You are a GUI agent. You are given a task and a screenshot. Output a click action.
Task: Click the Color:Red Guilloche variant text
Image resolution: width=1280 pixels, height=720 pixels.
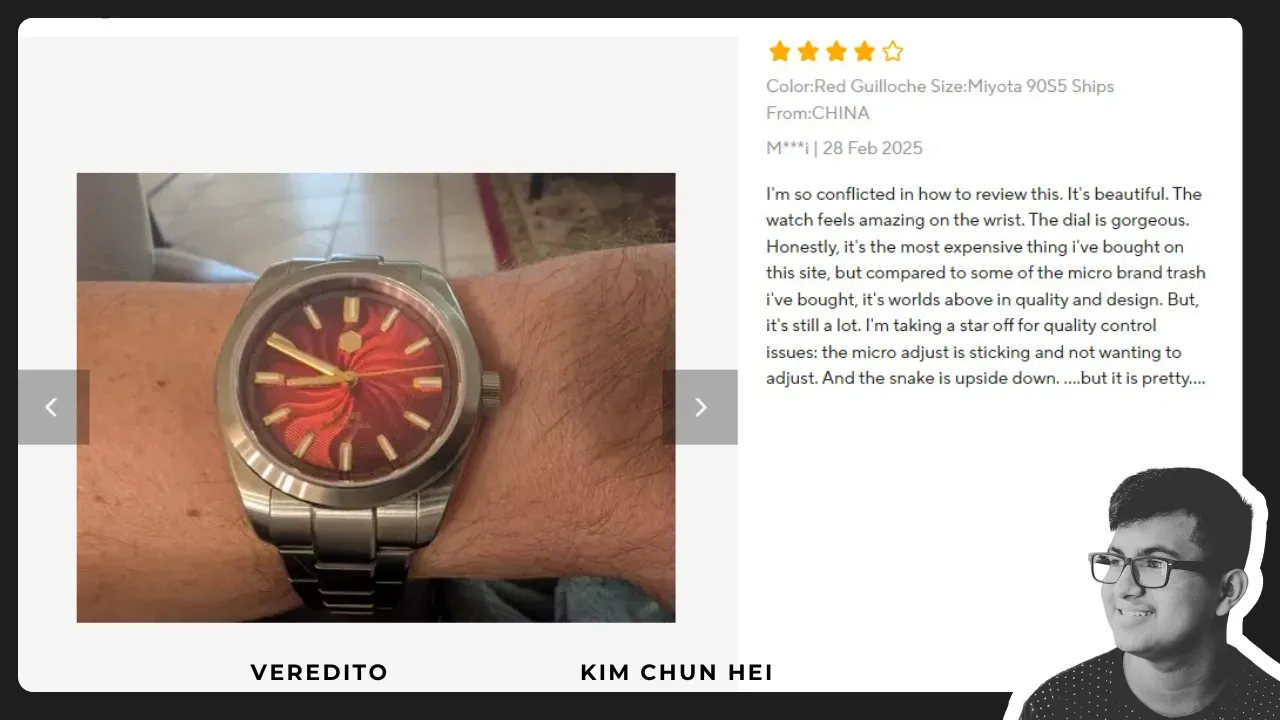846,86
